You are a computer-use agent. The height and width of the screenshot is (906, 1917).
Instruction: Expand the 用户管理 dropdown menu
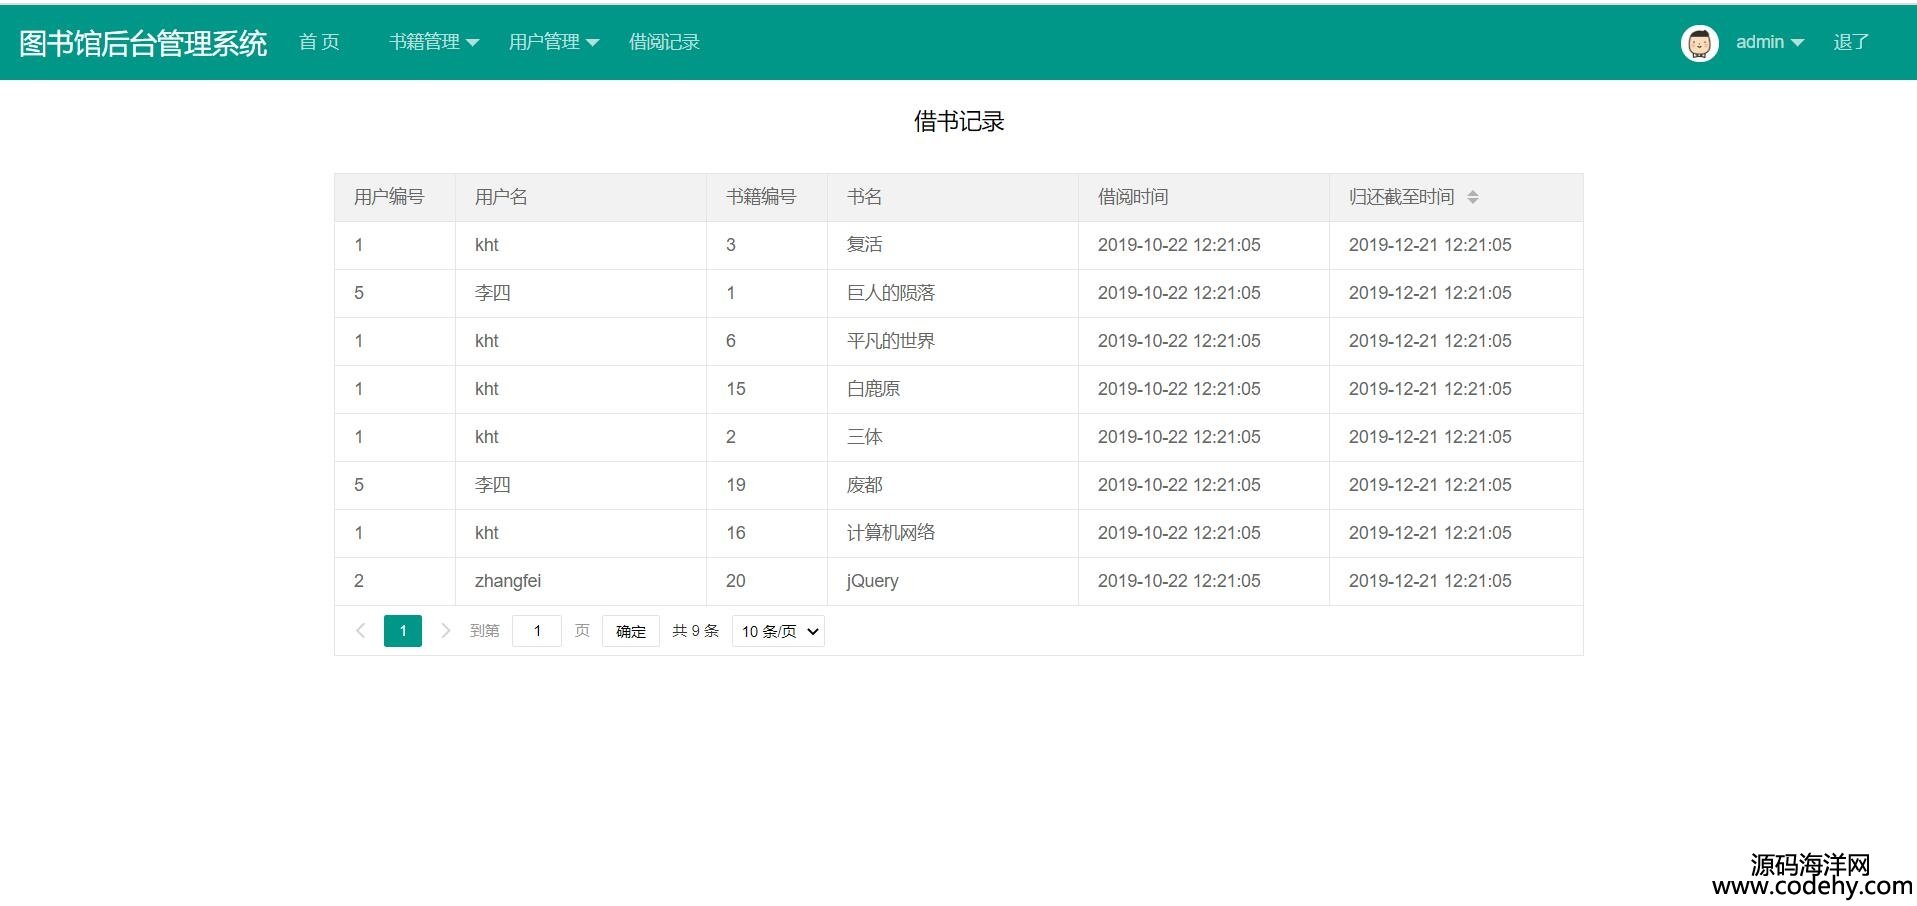coord(553,42)
